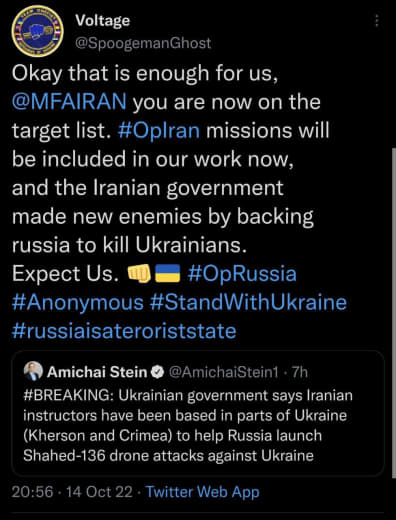
Task: Open the @SpoogemanGhost handle
Action: [143, 43]
